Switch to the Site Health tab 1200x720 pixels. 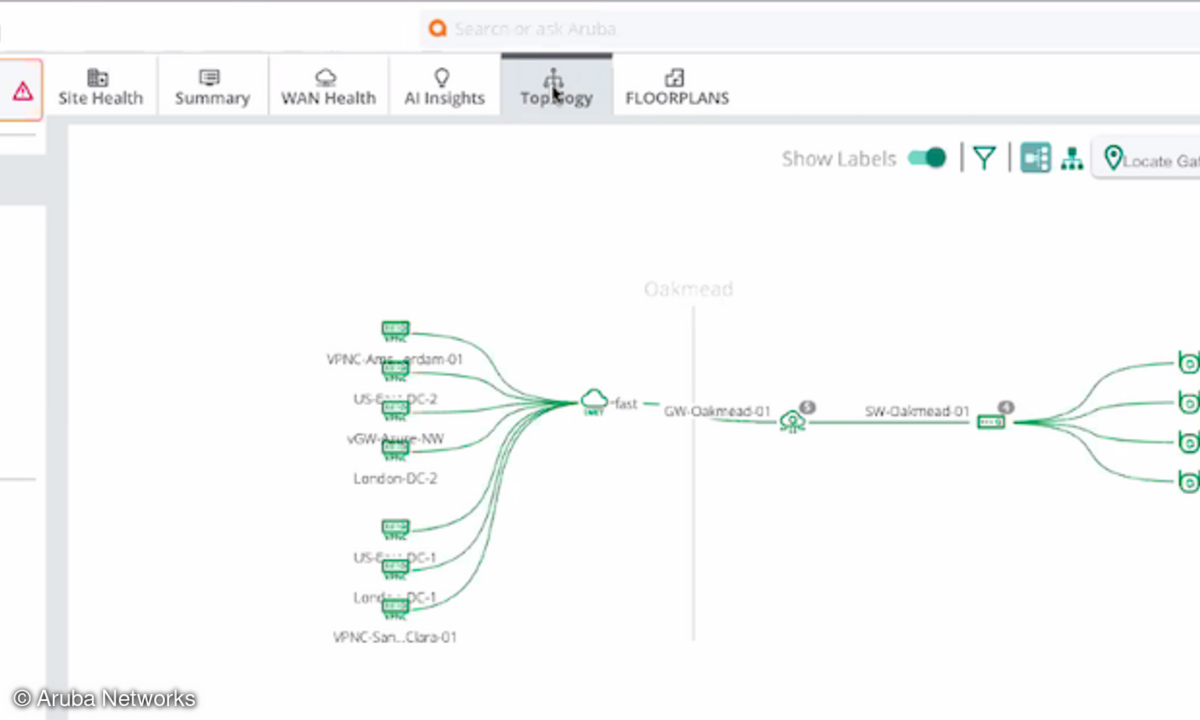pyautogui.click(x=100, y=87)
